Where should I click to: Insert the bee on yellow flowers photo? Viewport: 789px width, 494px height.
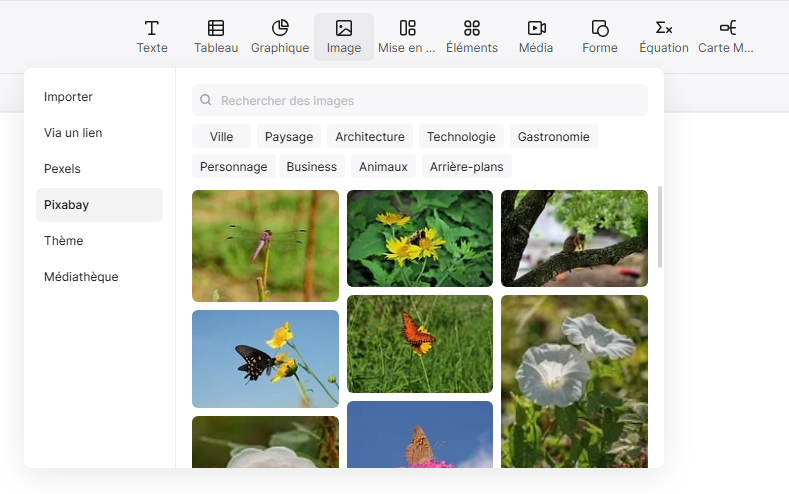click(420, 238)
